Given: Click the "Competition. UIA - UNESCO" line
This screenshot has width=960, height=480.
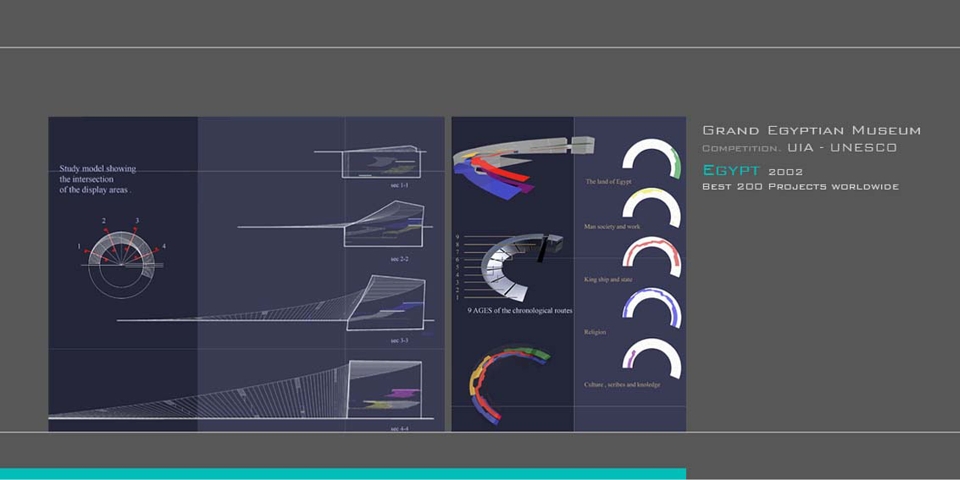Looking at the screenshot, I should coord(800,148).
